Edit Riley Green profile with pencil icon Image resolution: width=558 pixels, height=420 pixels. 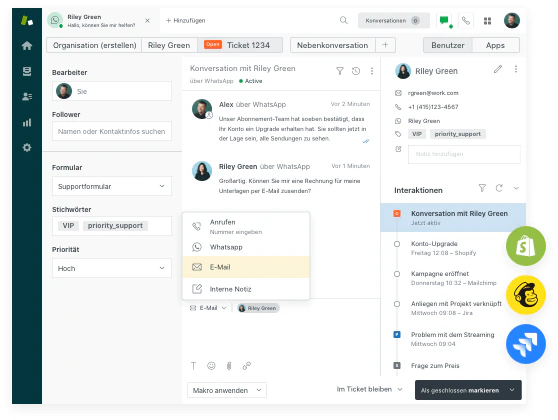click(498, 69)
